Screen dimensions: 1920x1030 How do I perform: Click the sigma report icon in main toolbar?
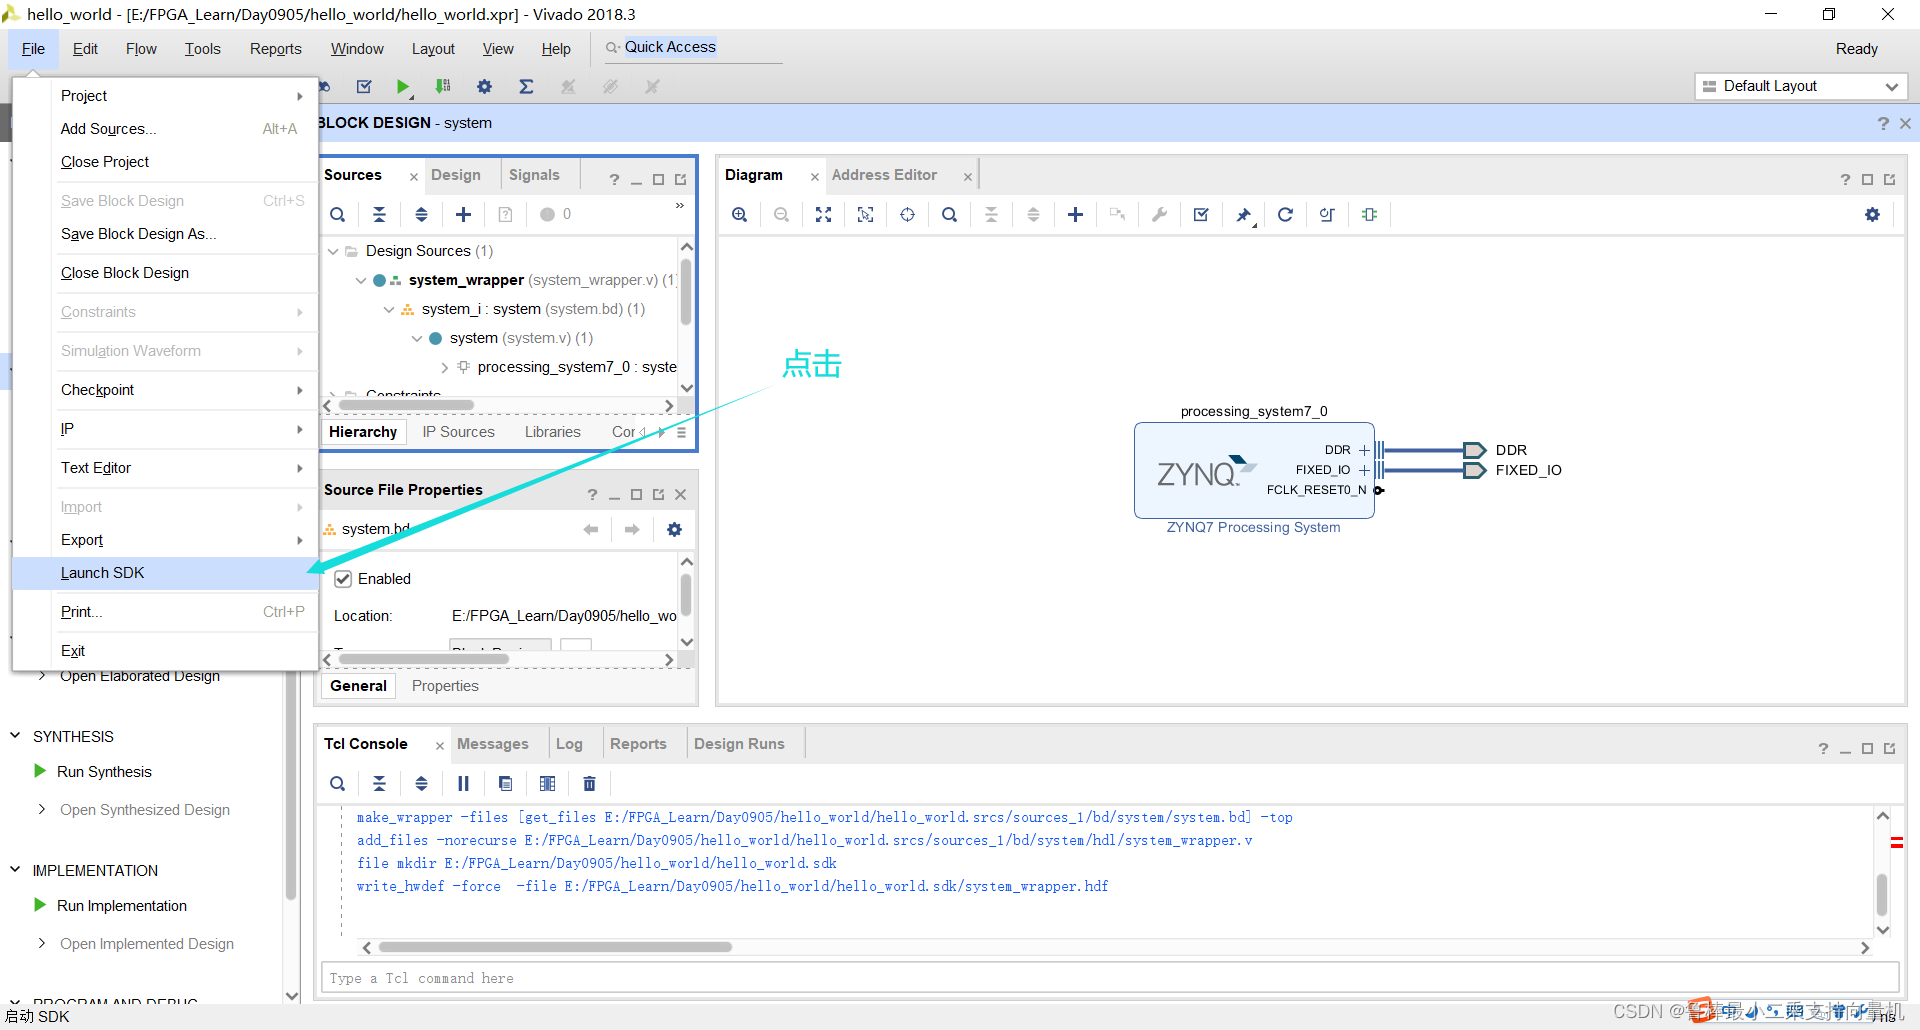(x=526, y=87)
